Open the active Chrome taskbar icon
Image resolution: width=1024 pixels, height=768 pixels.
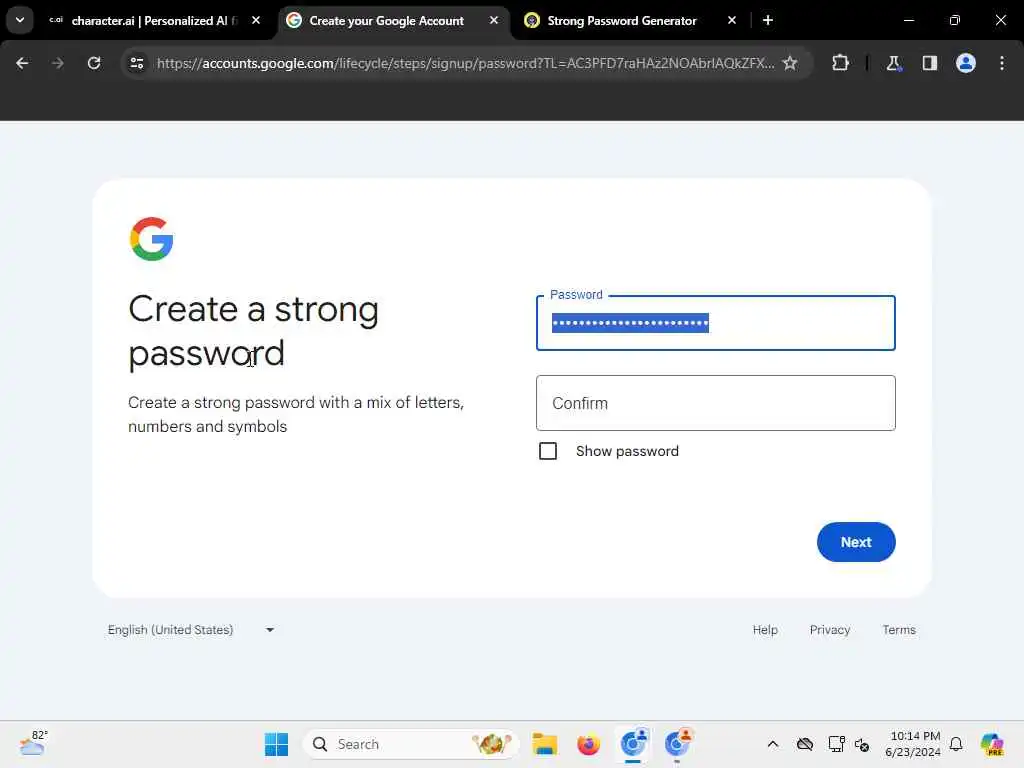click(633, 743)
